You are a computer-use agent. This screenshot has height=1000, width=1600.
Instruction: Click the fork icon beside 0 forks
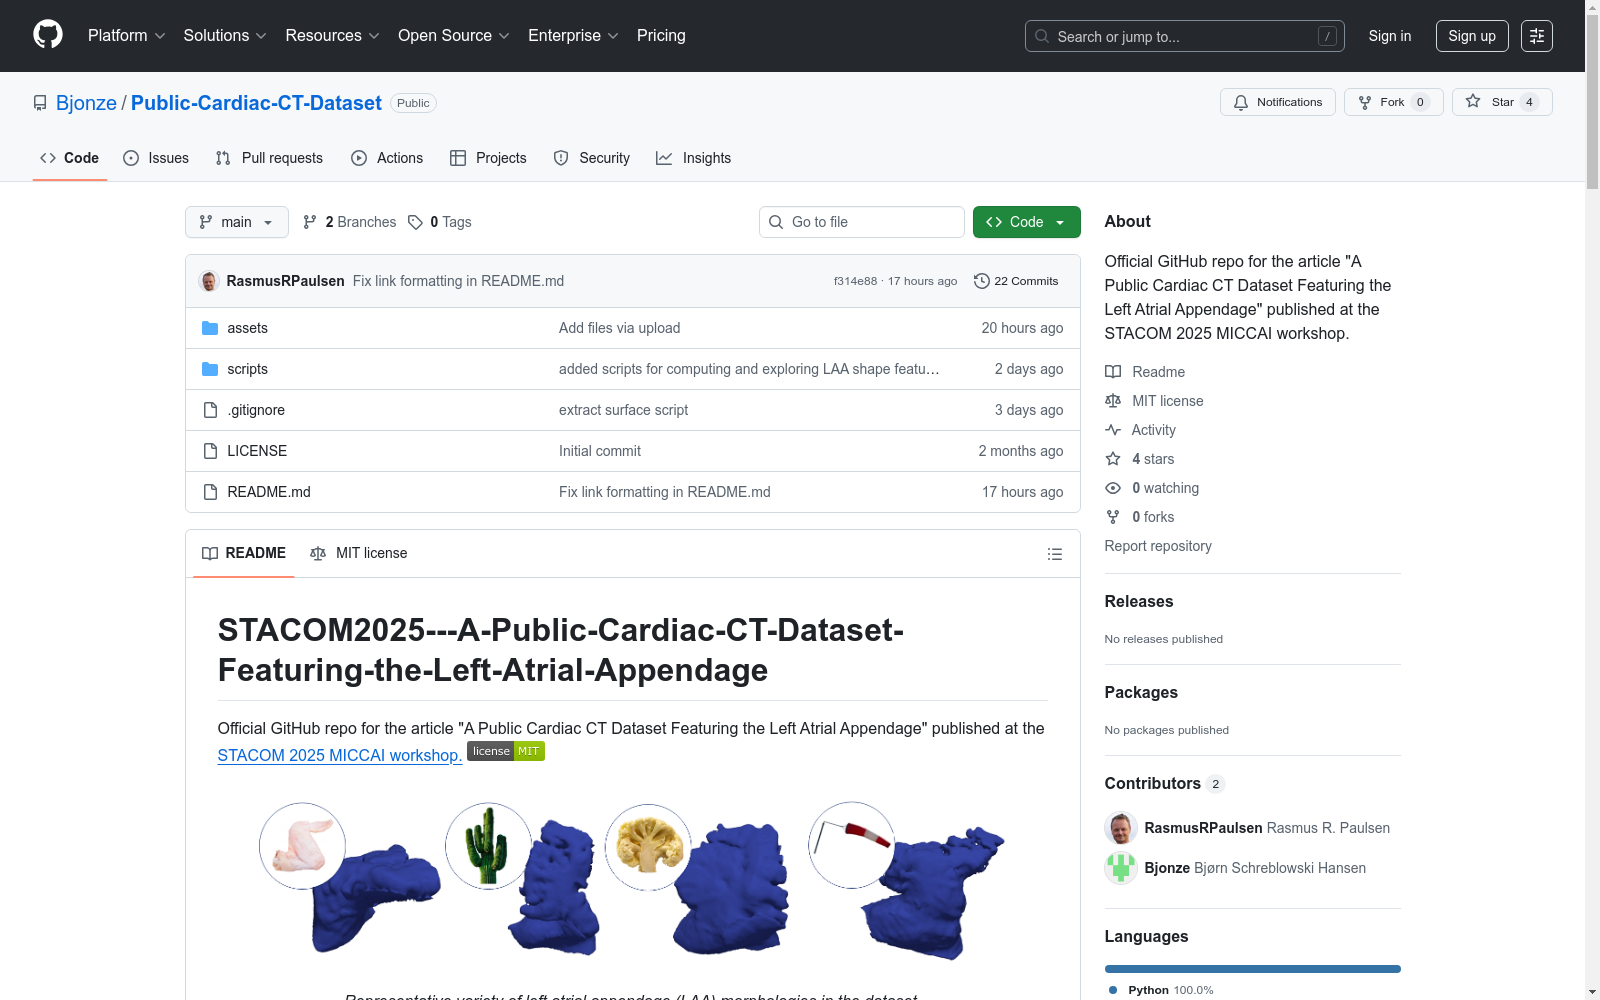(x=1113, y=517)
